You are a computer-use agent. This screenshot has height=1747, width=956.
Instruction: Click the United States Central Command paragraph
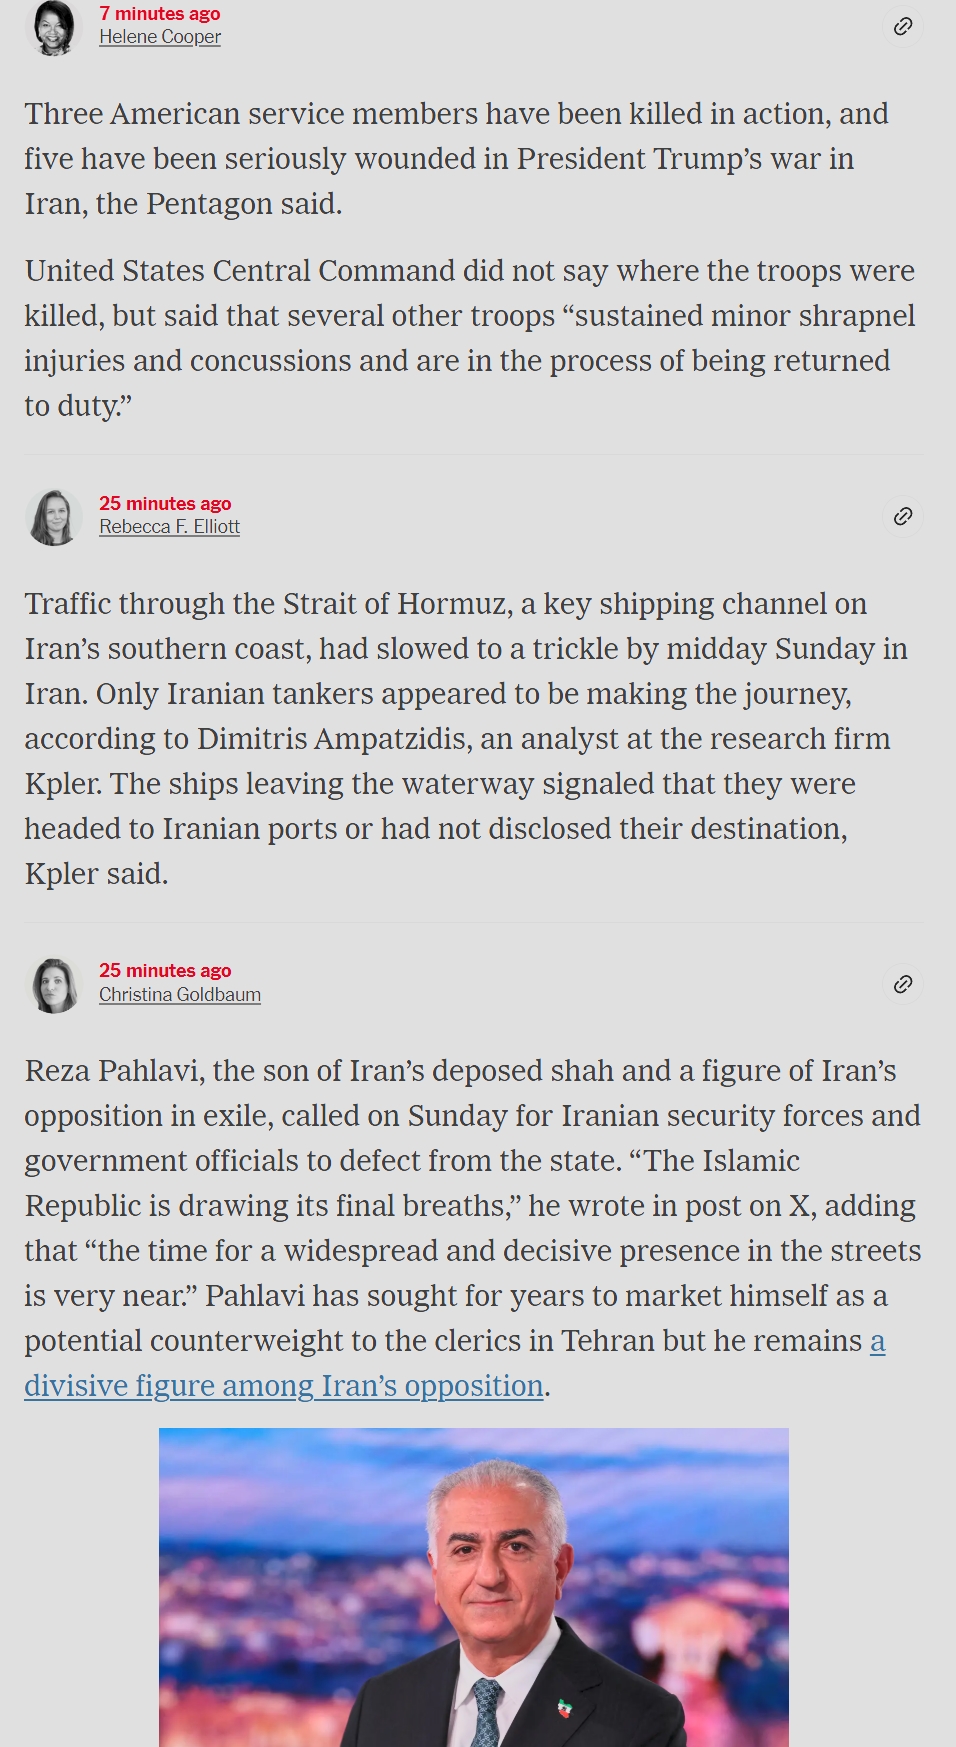470,338
